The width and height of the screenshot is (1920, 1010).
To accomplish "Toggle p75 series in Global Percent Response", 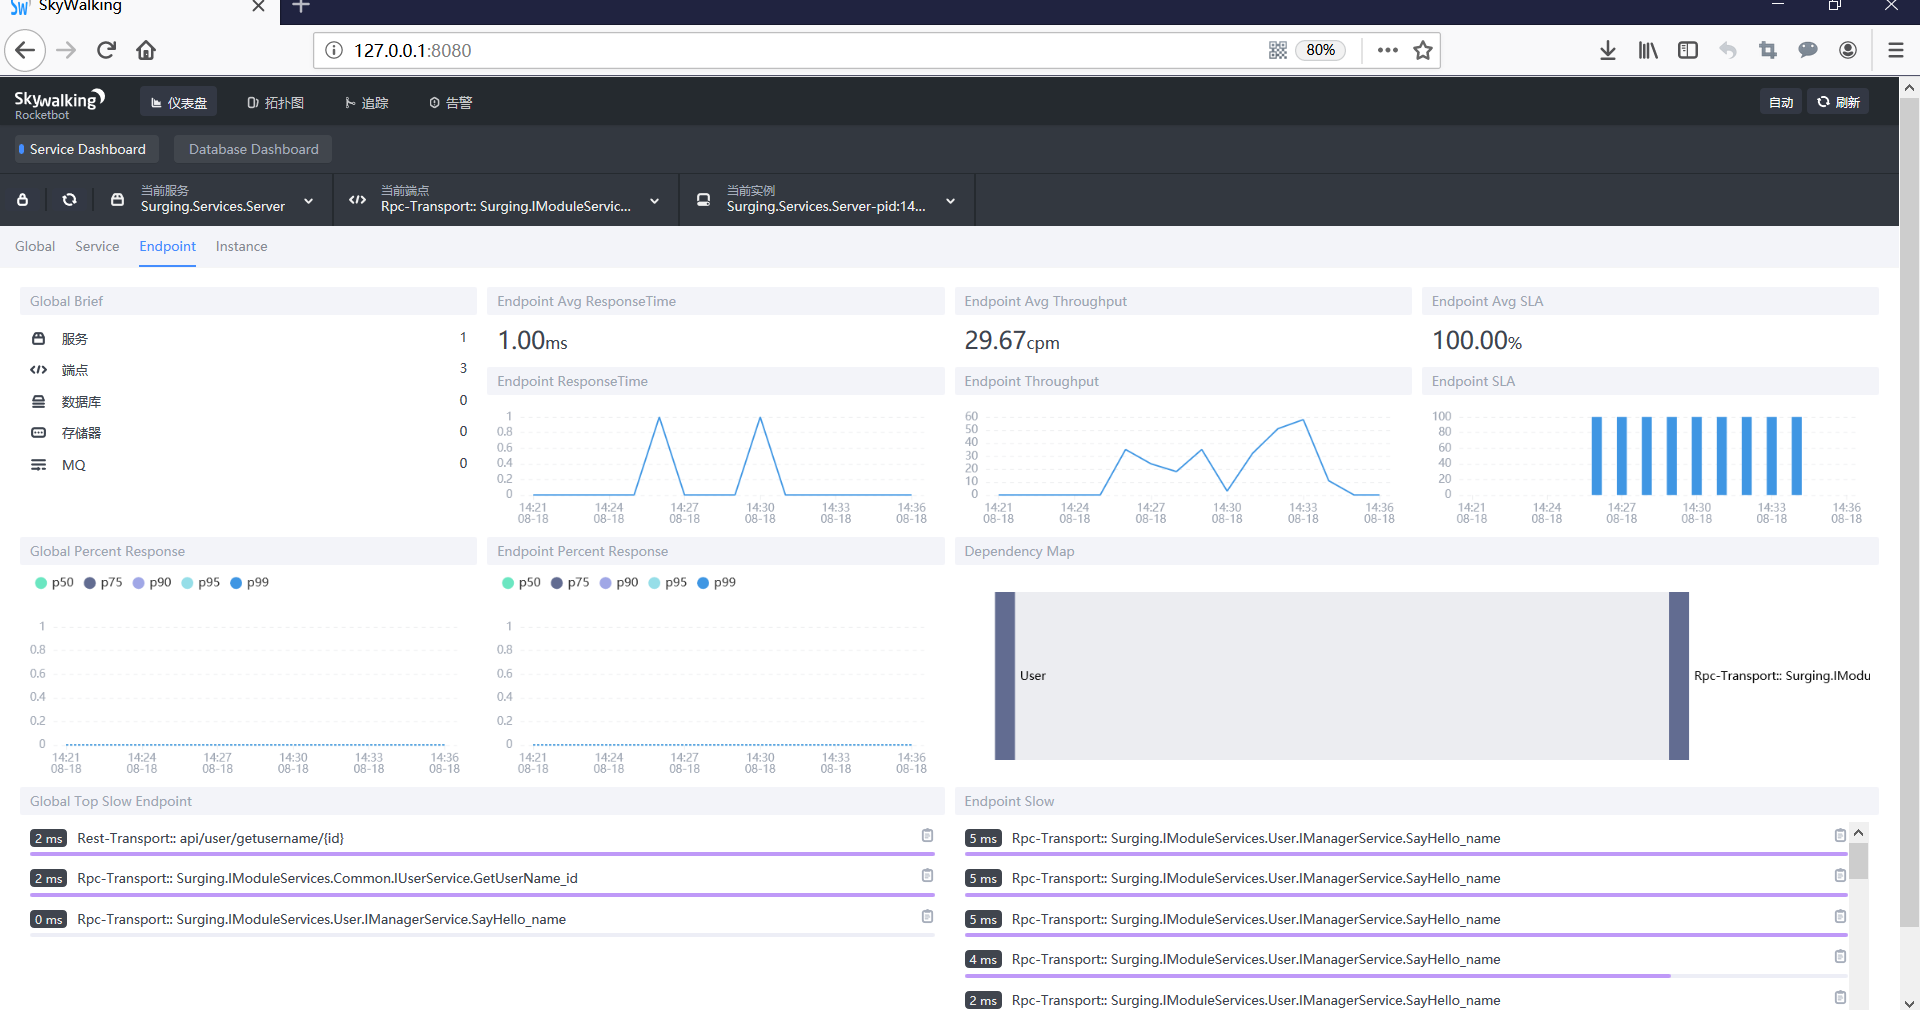I will pos(103,582).
